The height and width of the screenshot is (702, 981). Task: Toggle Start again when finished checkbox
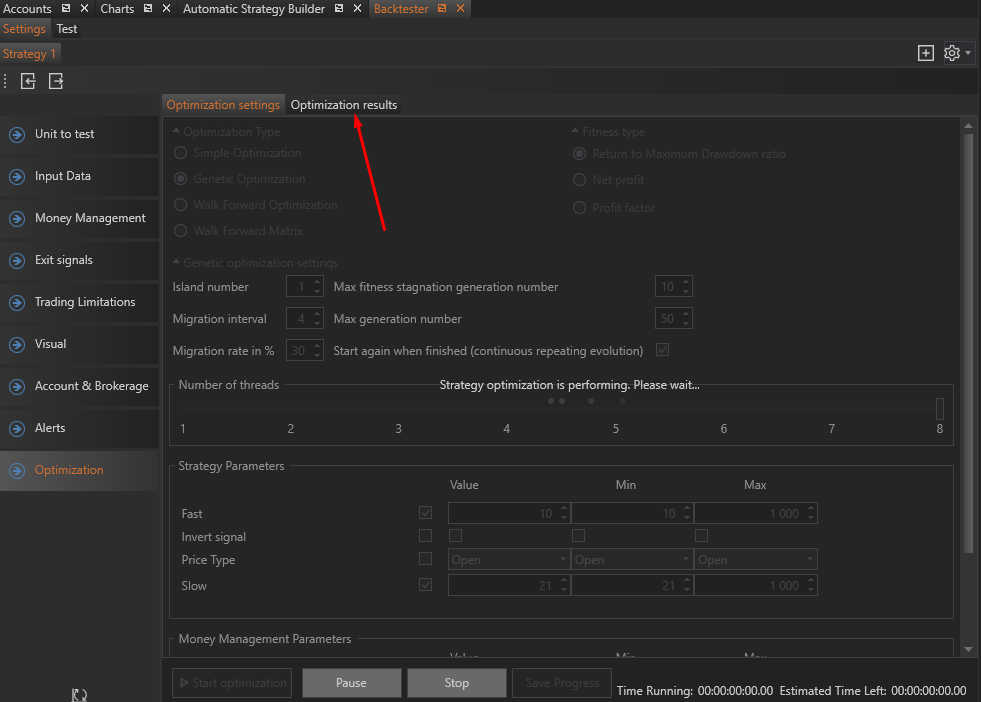tap(662, 351)
